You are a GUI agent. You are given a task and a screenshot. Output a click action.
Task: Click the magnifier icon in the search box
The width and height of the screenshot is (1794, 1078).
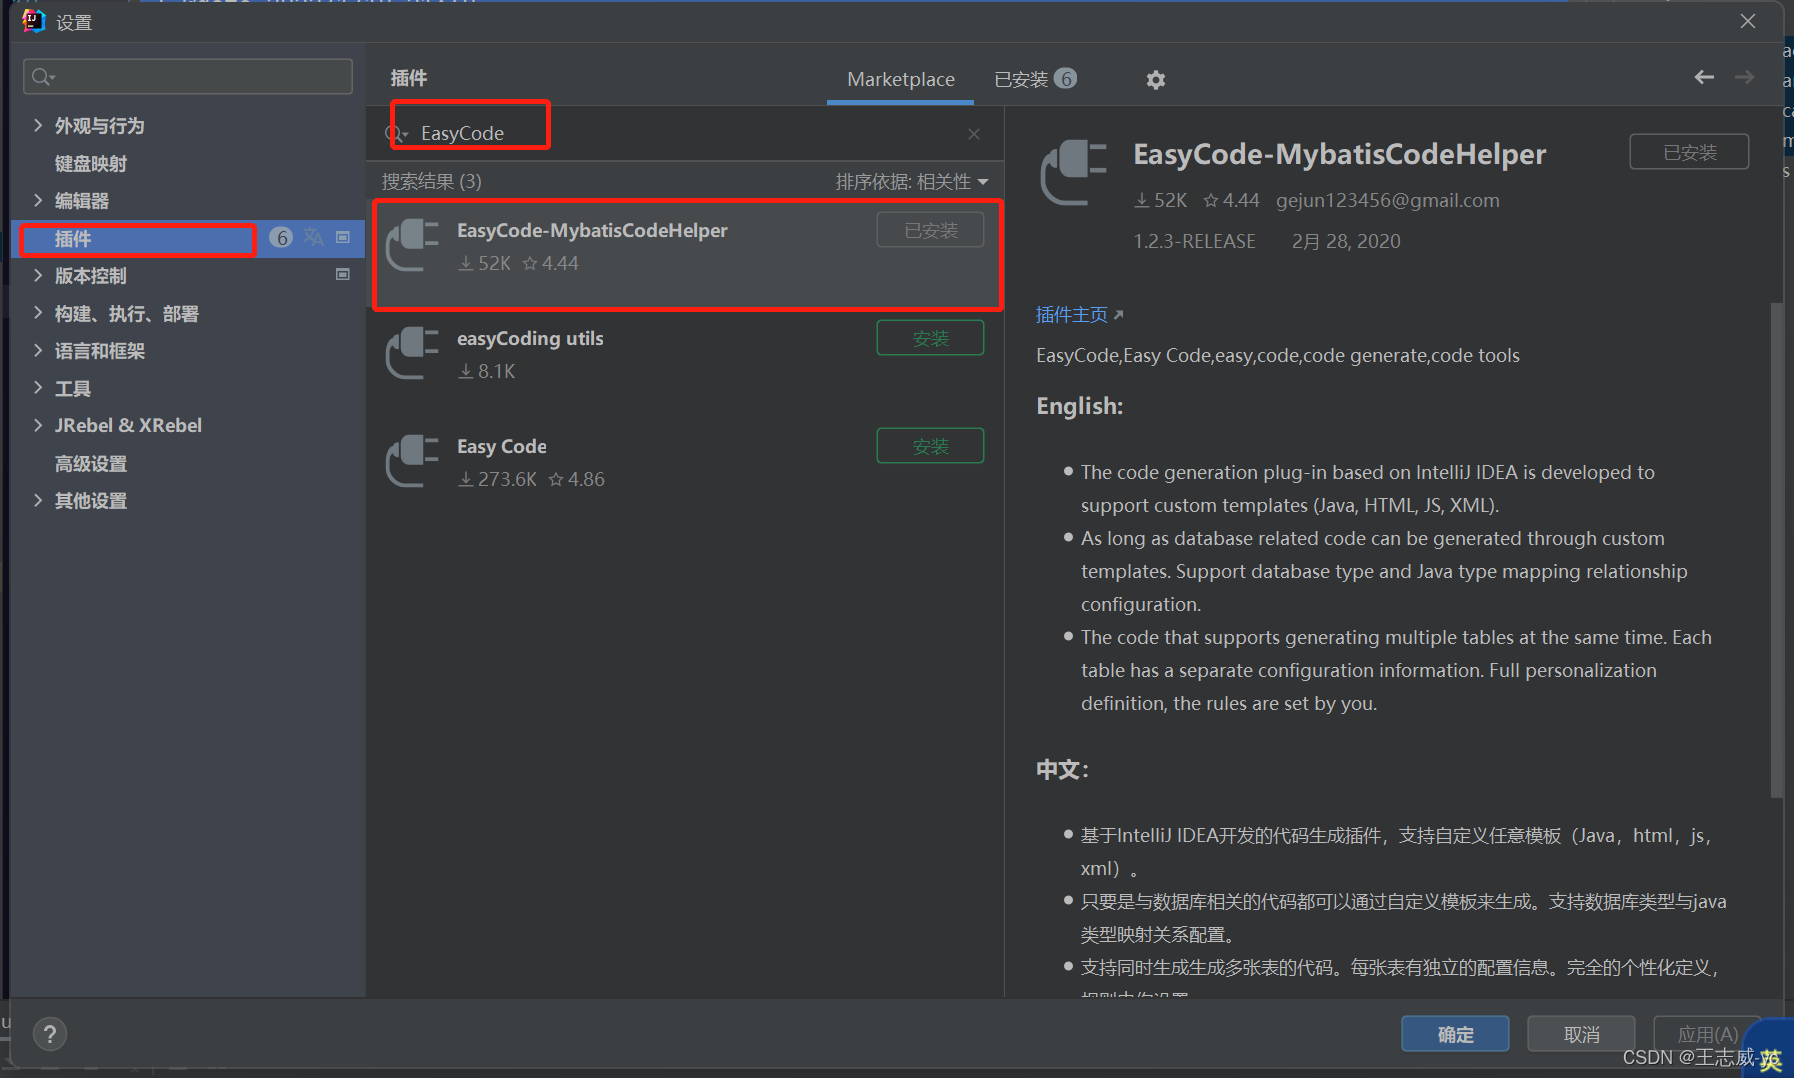[396, 132]
